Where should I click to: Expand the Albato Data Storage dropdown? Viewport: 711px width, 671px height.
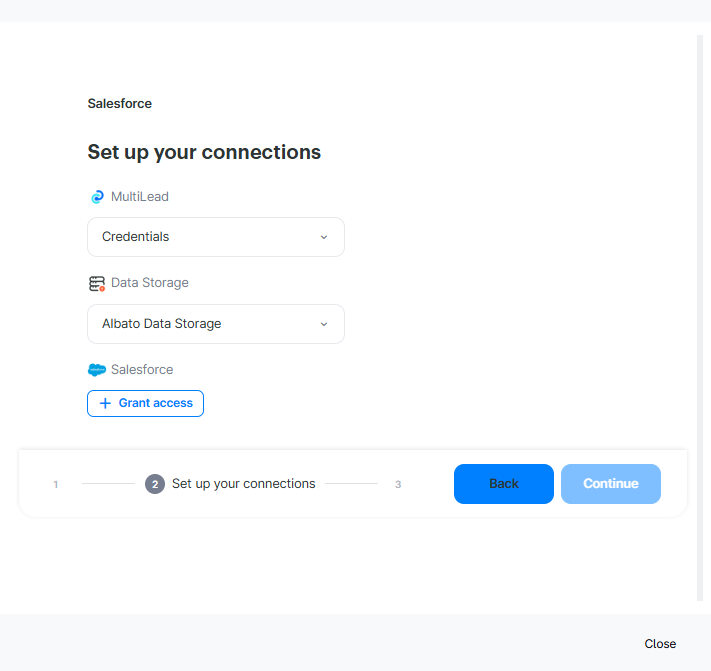click(x=215, y=324)
